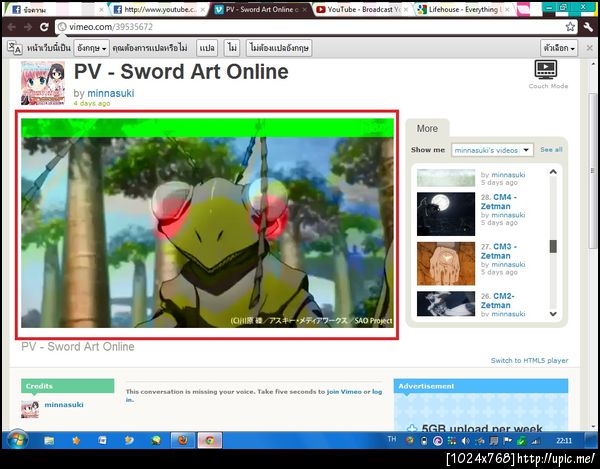This screenshot has height=469, width=600.
Task: Open the Chrome wrench menu
Action: click(x=588, y=27)
